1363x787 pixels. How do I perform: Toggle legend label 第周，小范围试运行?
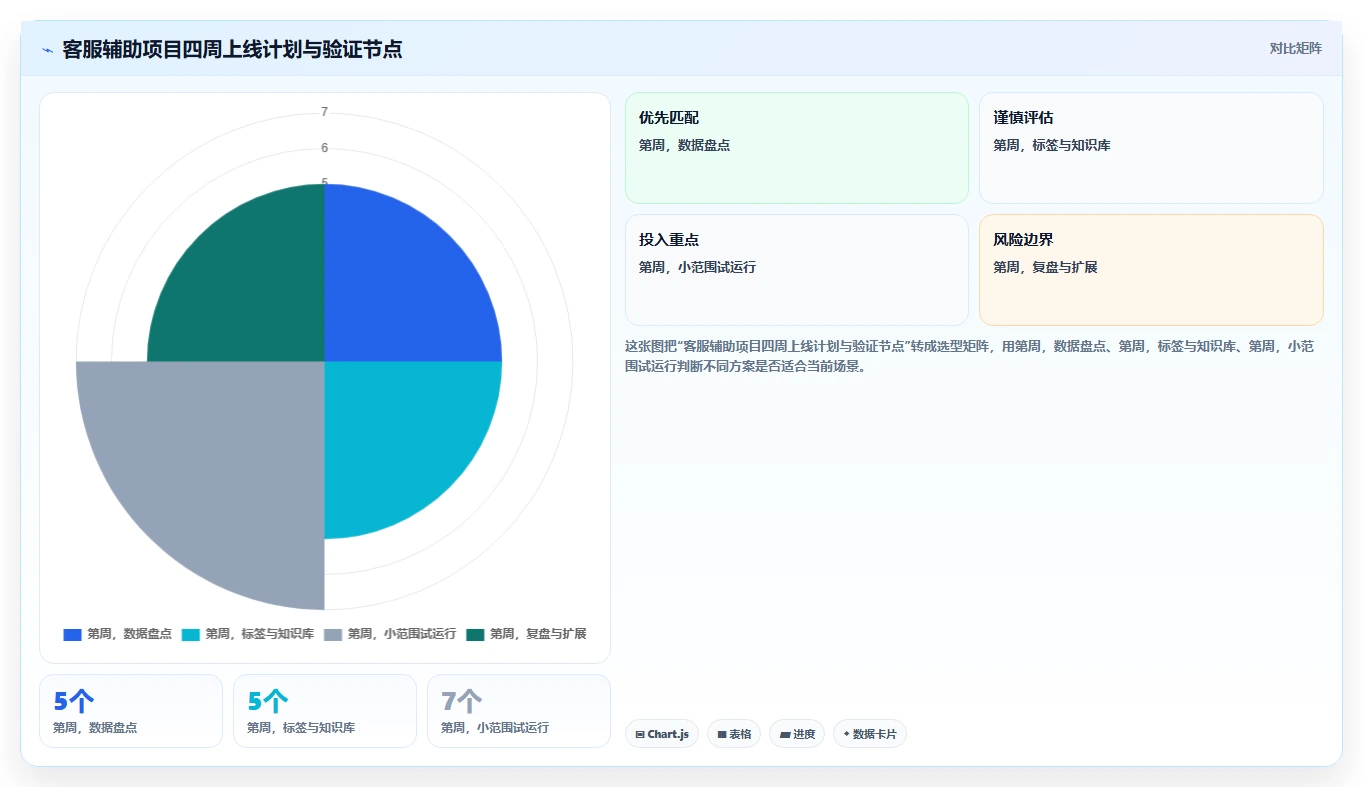pos(402,634)
